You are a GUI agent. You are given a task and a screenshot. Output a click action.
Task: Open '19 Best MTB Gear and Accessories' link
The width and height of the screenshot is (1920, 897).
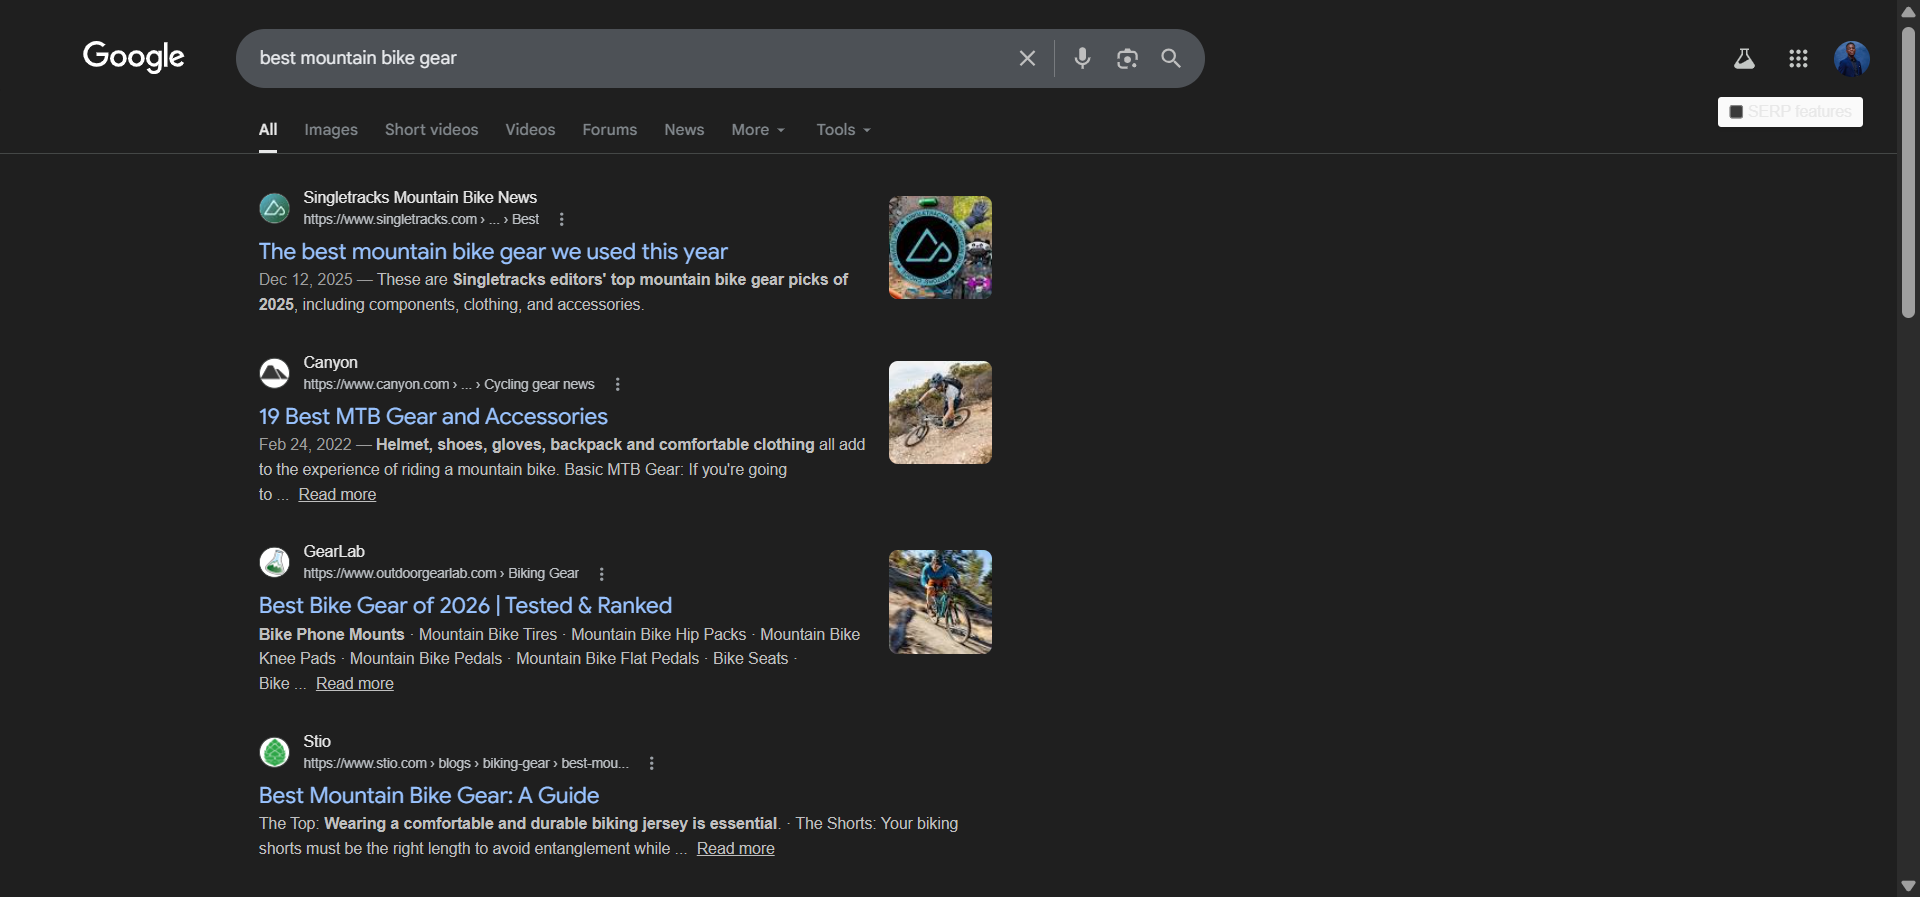[433, 416]
